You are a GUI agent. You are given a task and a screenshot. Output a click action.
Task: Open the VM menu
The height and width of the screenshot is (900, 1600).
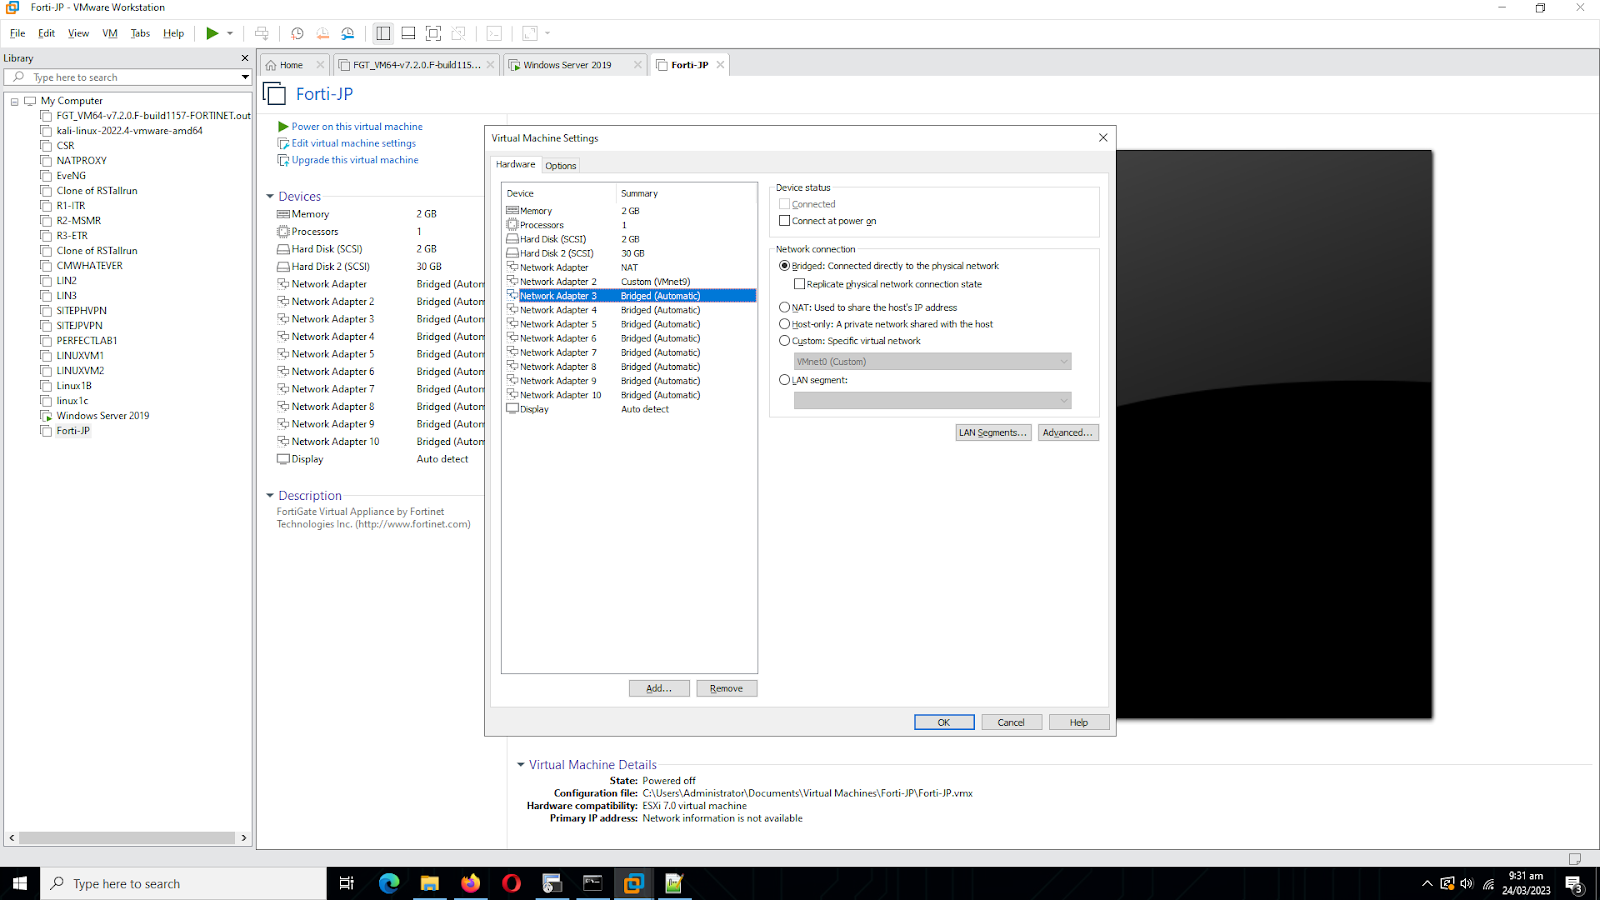tap(110, 33)
